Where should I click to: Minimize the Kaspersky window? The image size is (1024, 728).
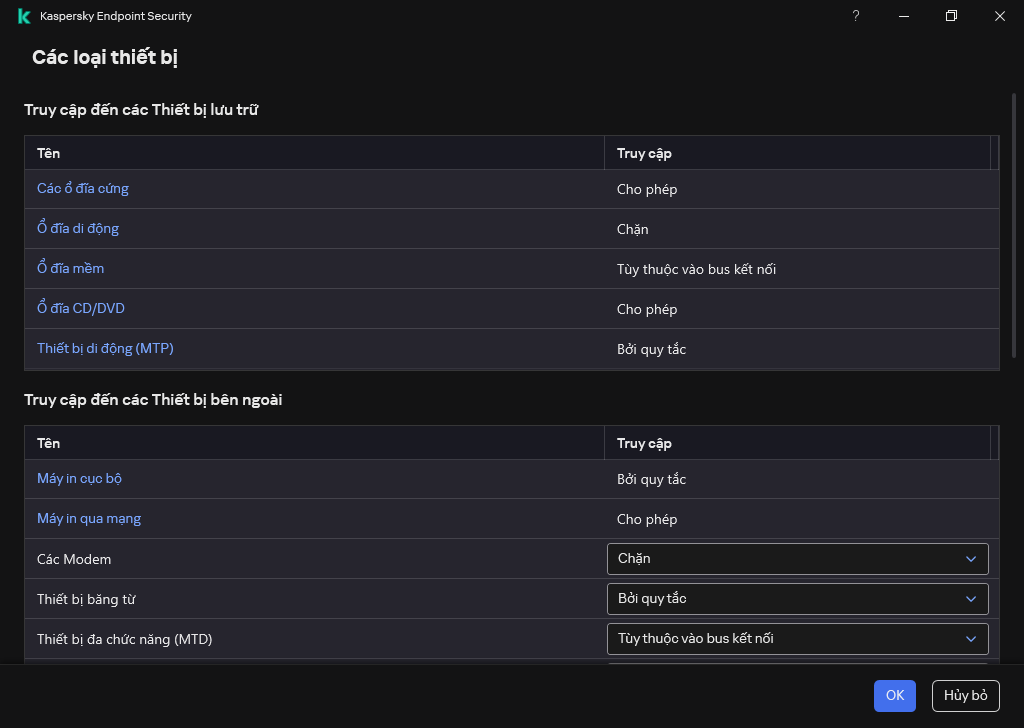tap(904, 16)
